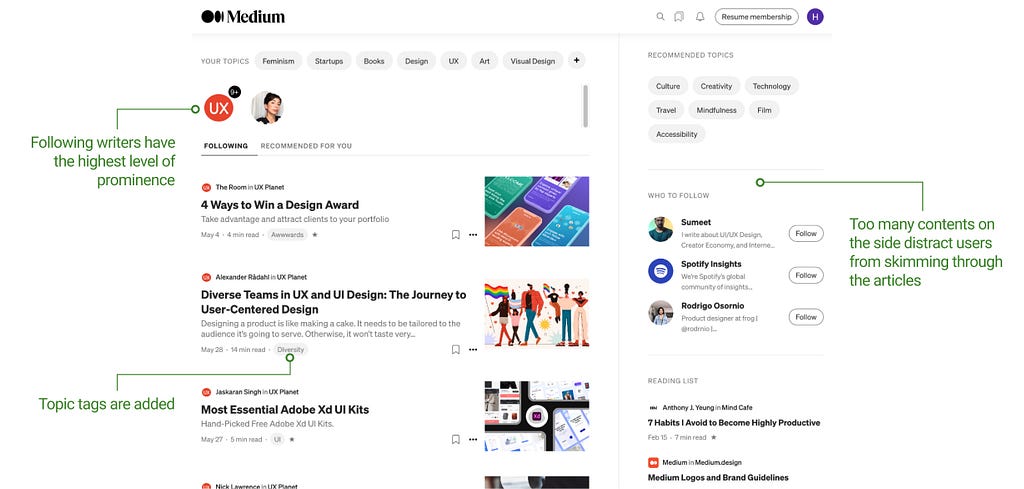Add a topic with the plus button
Viewport: 1024px width, 489px height.
click(x=577, y=61)
